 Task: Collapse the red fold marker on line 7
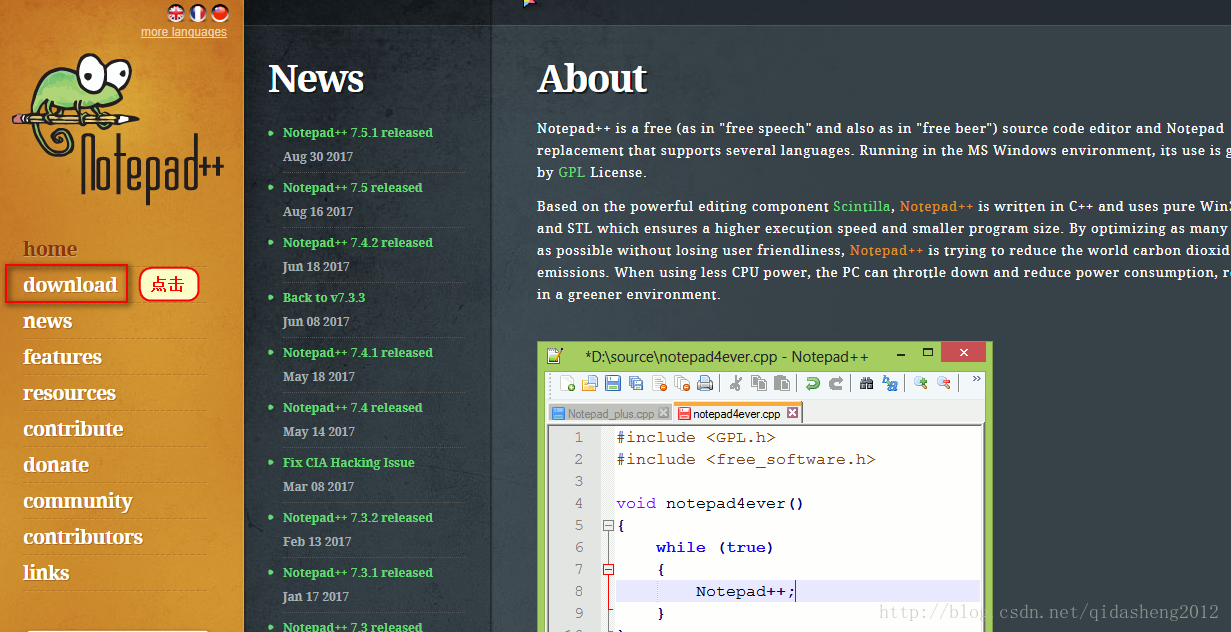[x=607, y=569]
